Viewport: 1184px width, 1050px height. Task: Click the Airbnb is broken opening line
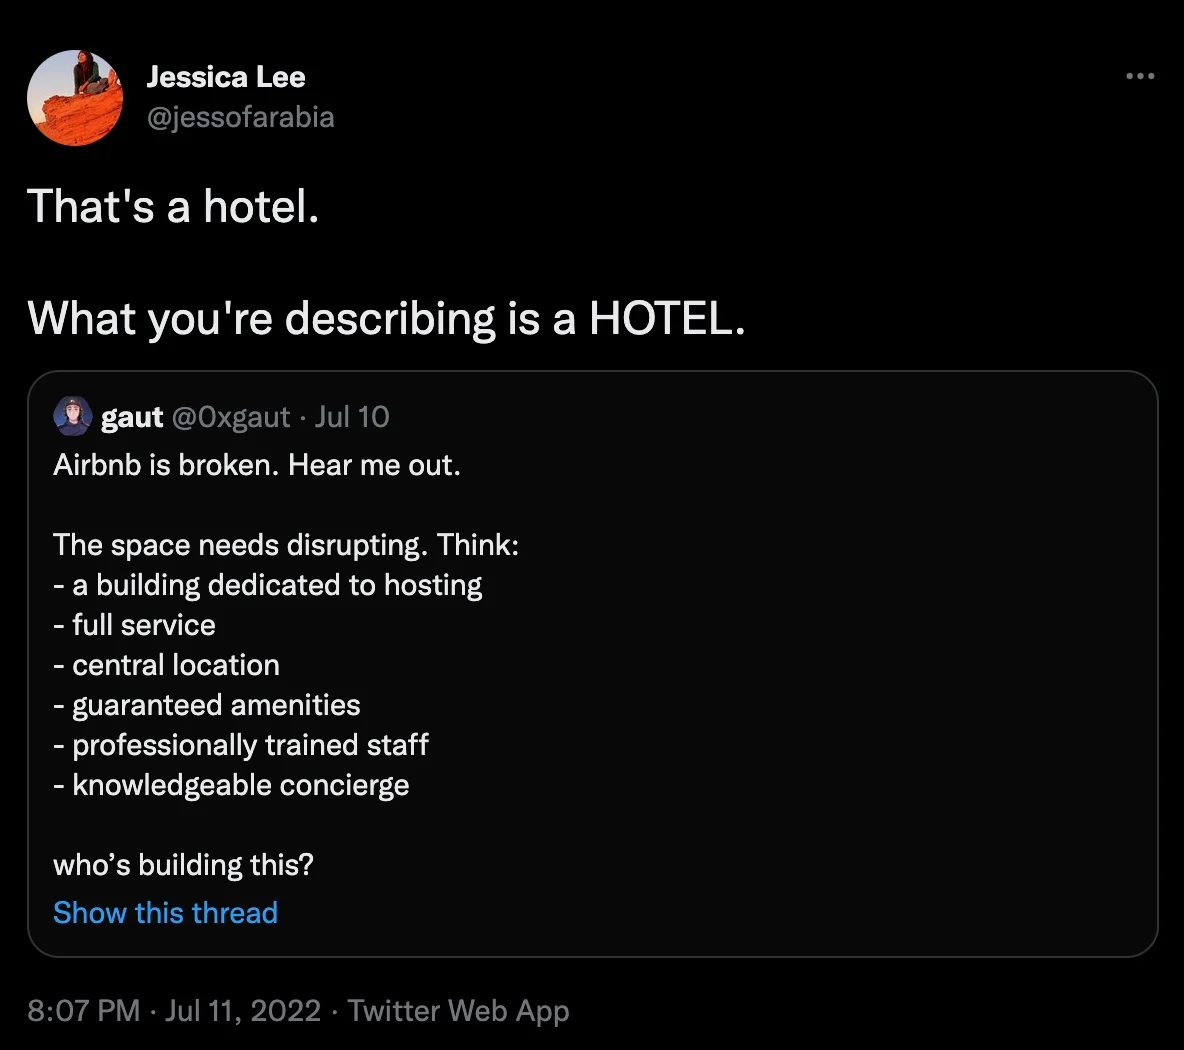[257, 465]
